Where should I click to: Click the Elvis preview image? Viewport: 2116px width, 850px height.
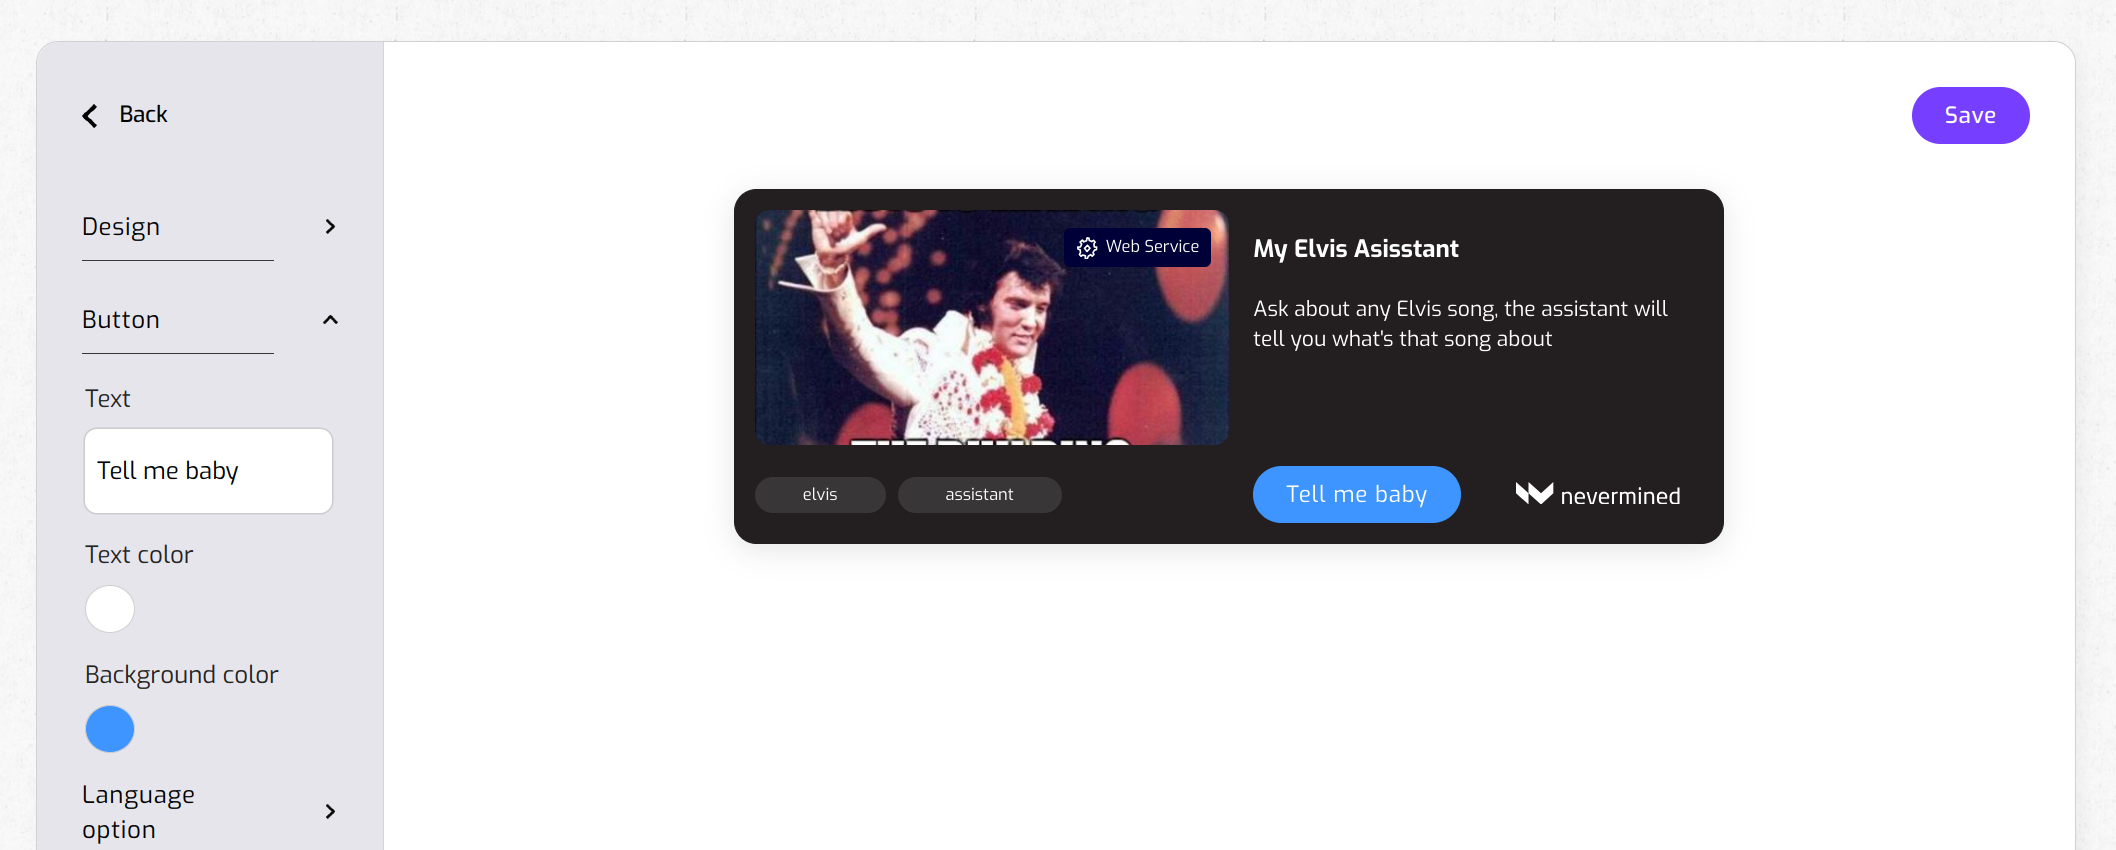pyautogui.click(x=991, y=327)
